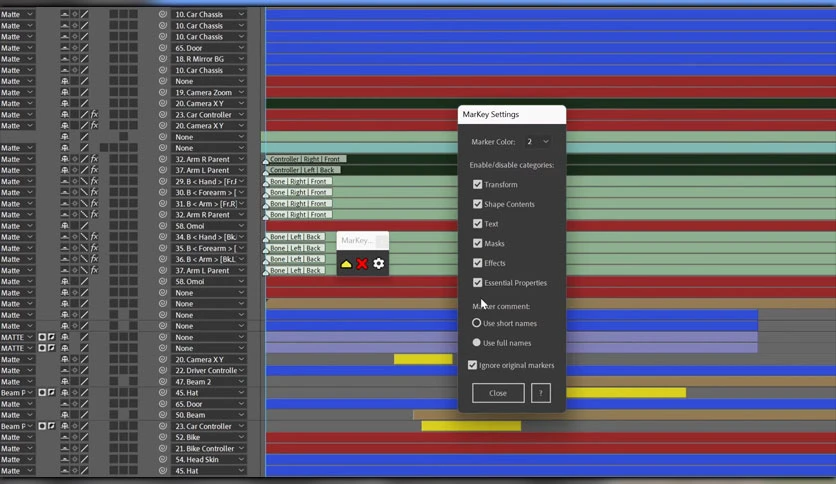
Task: Toggle quality switch on 30. B < Forearm > row
Action: click(84, 192)
